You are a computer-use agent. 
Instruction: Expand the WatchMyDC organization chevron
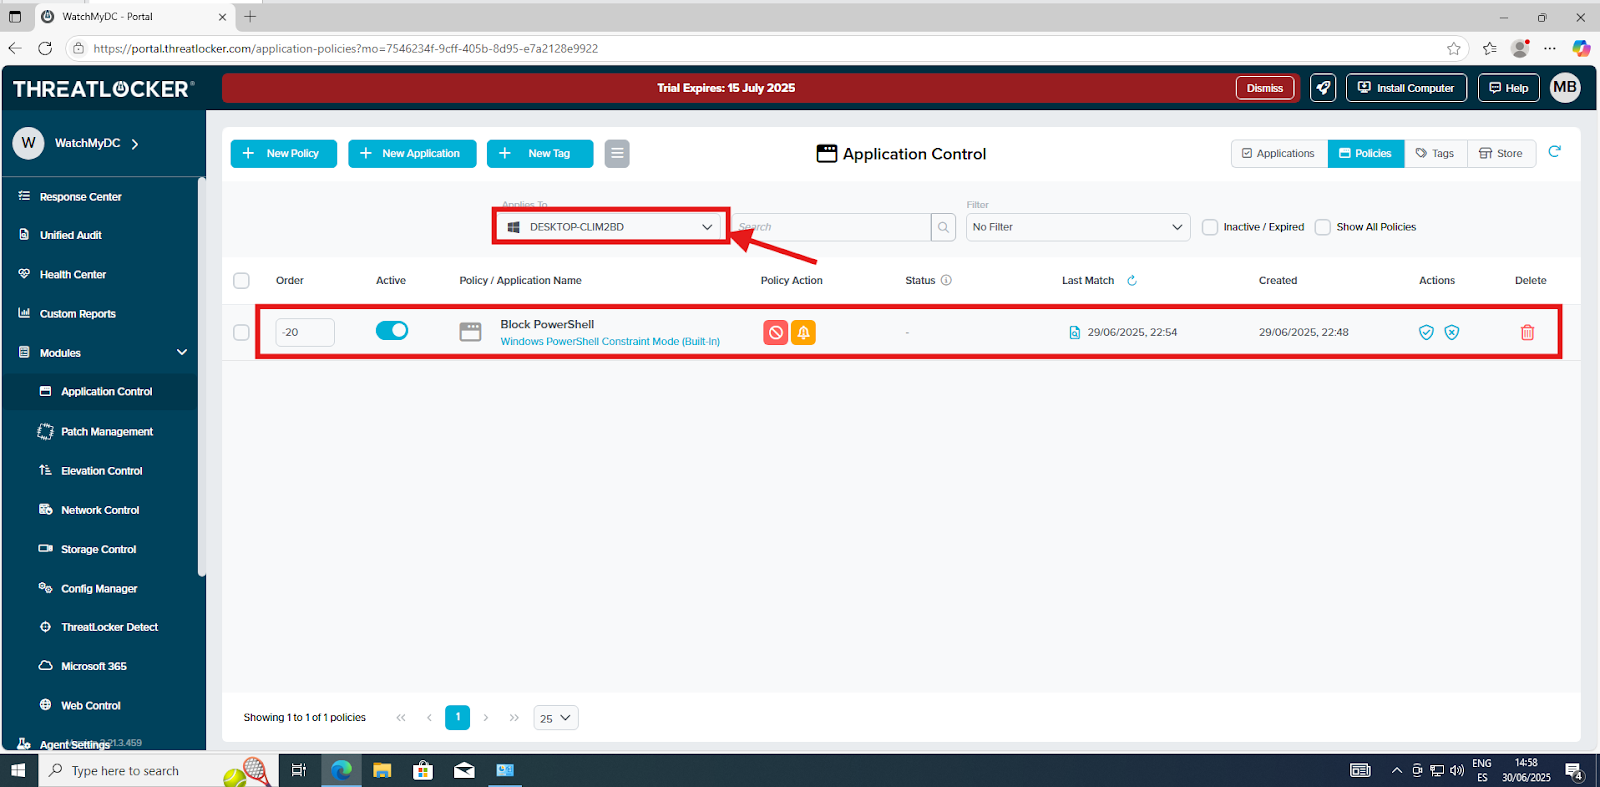coord(135,144)
